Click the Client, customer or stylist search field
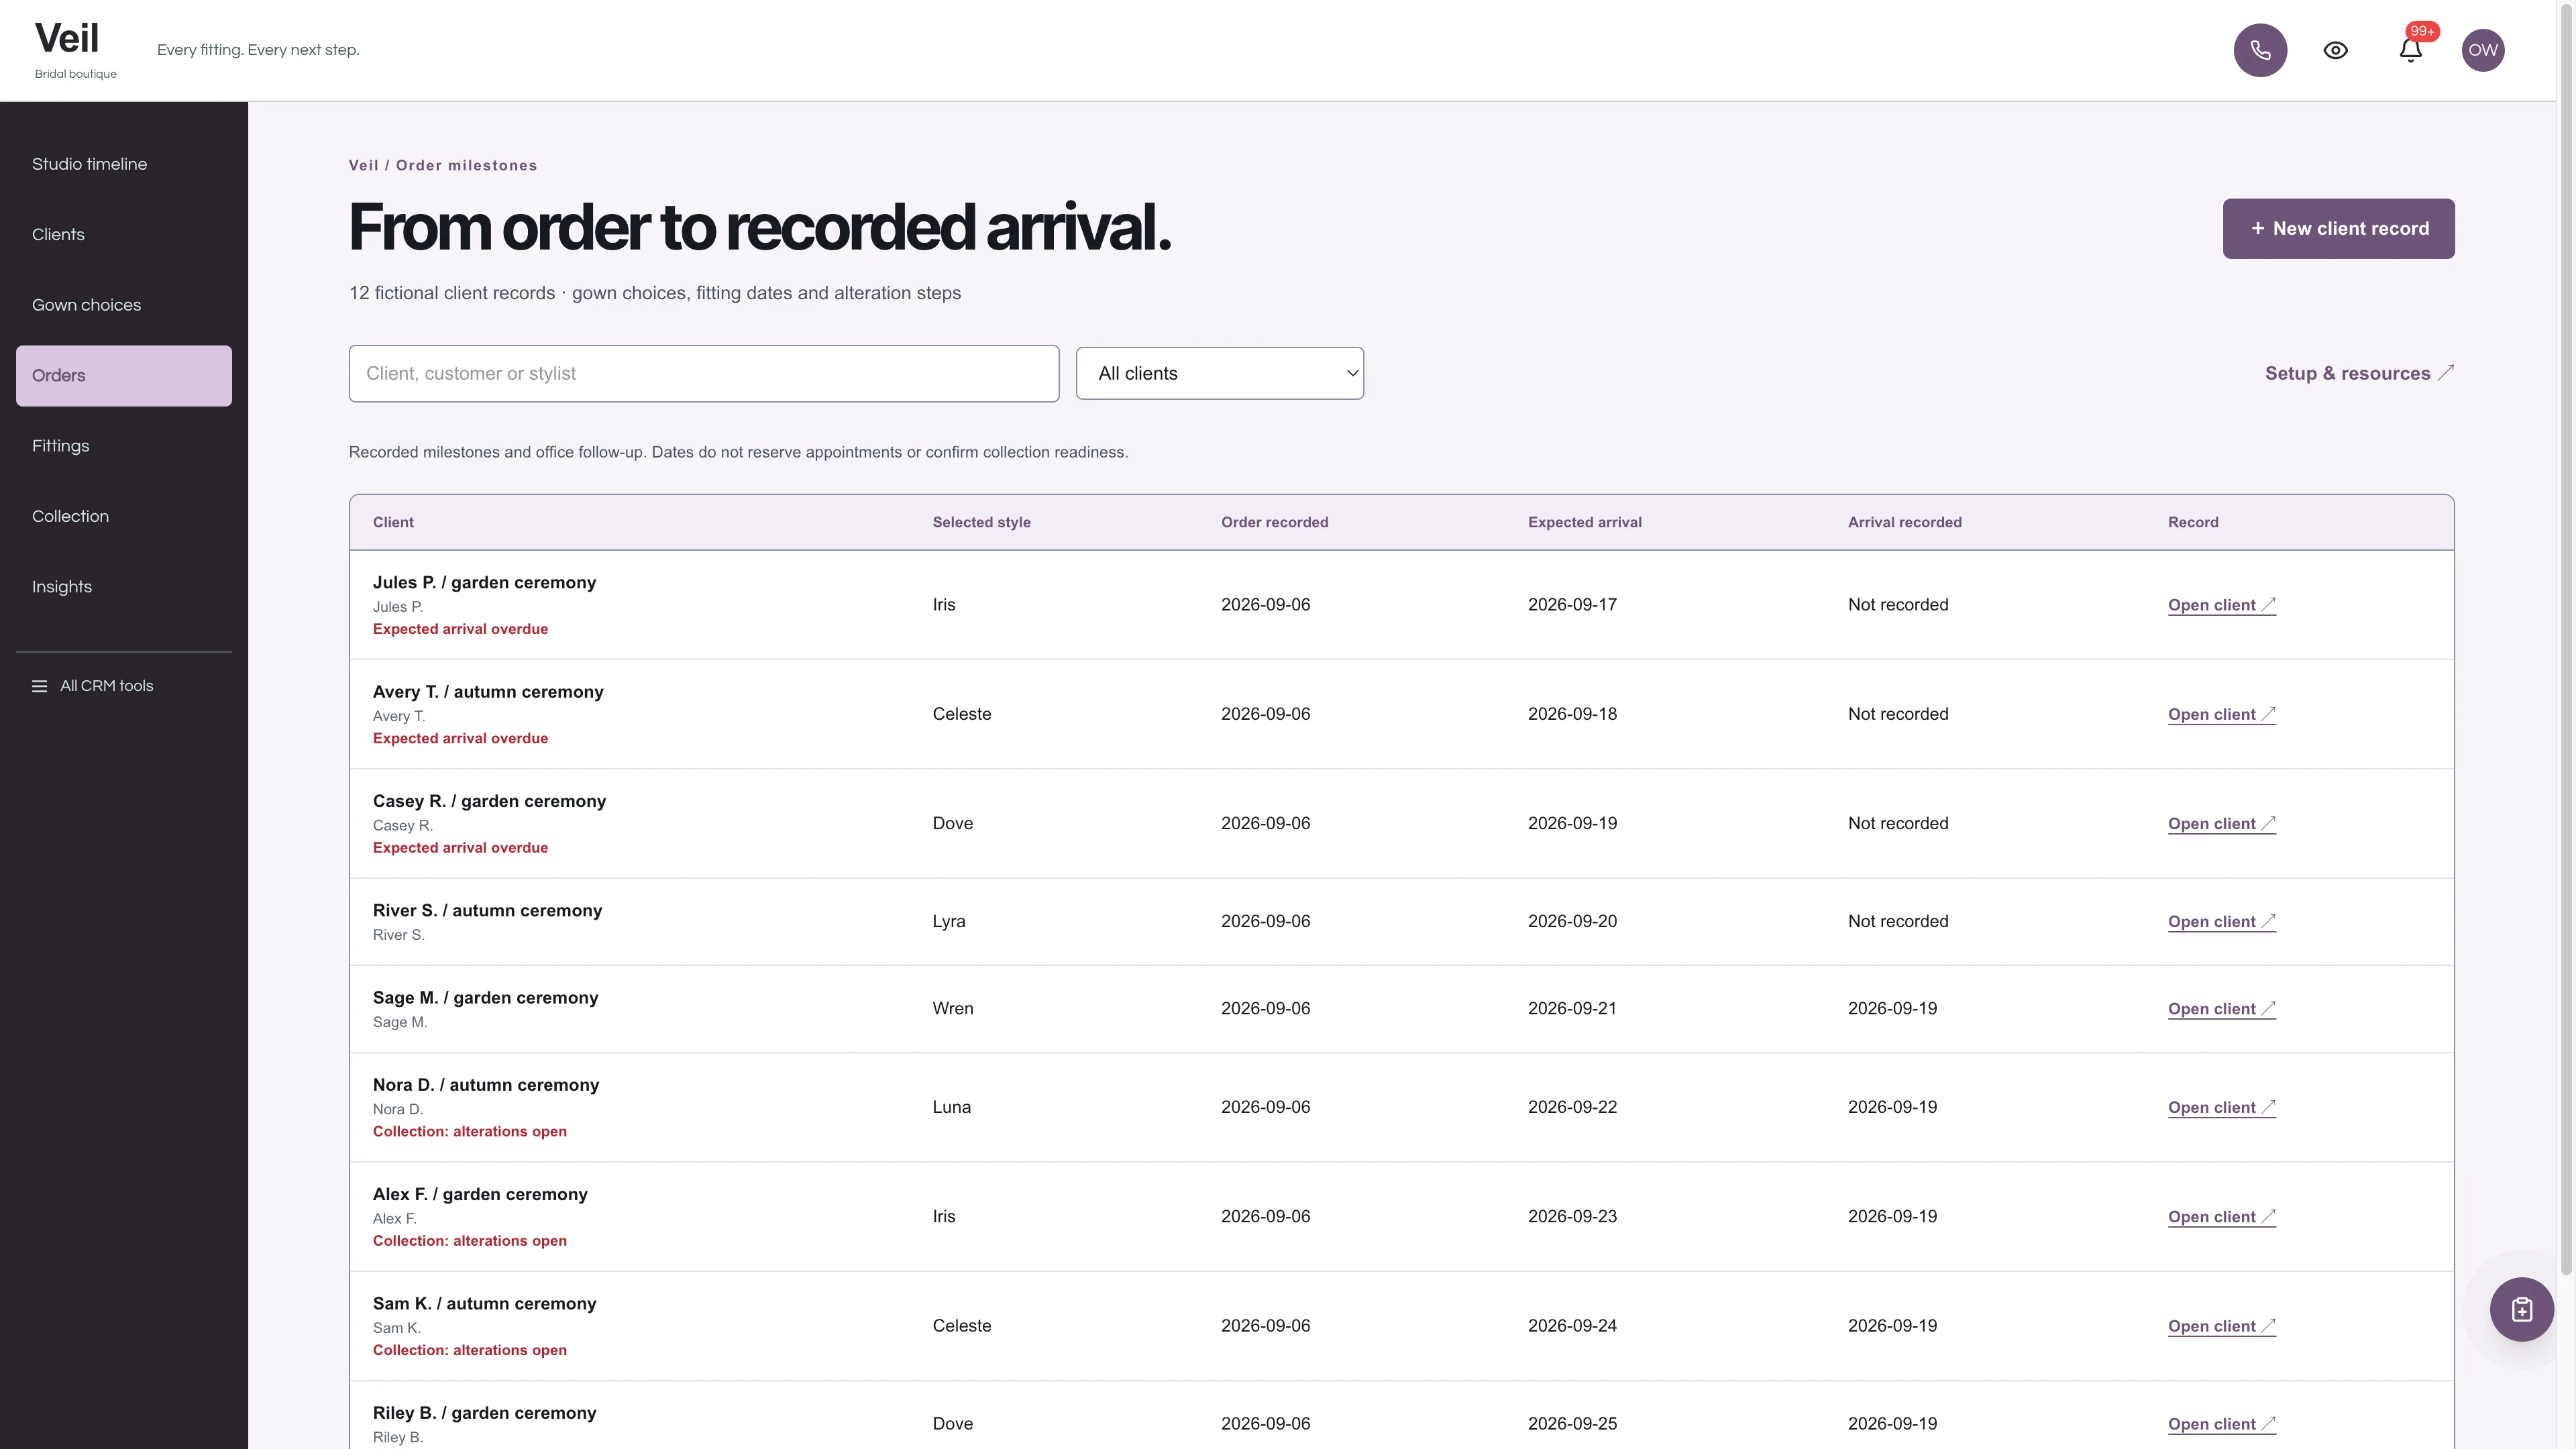This screenshot has height=1449, width=2576. pyautogui.click(x=703, y=374)
